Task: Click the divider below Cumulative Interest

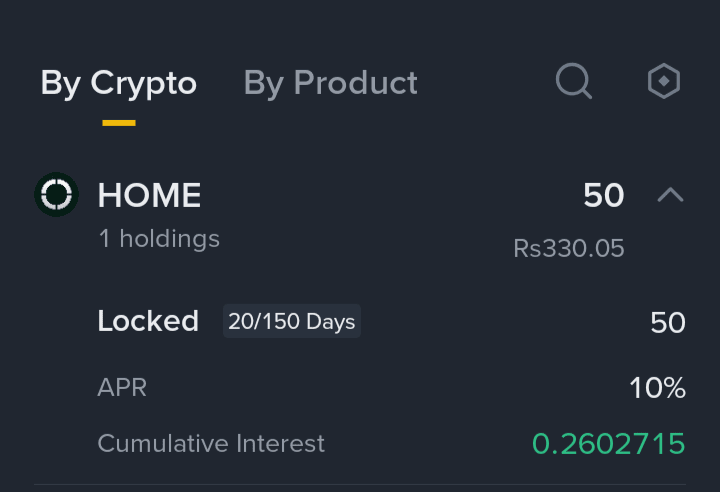Action: (360, 484)
